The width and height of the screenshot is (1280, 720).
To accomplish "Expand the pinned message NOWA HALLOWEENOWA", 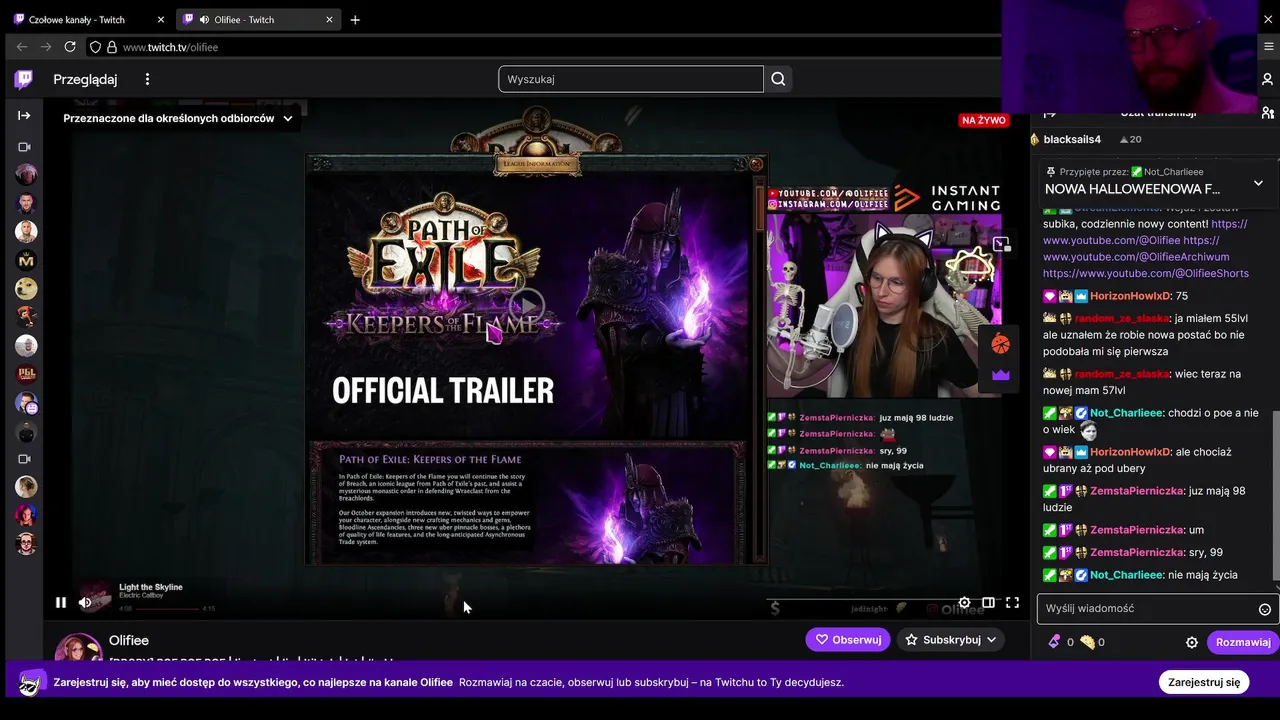I will pyautogui.click(x=1258, y=183).
